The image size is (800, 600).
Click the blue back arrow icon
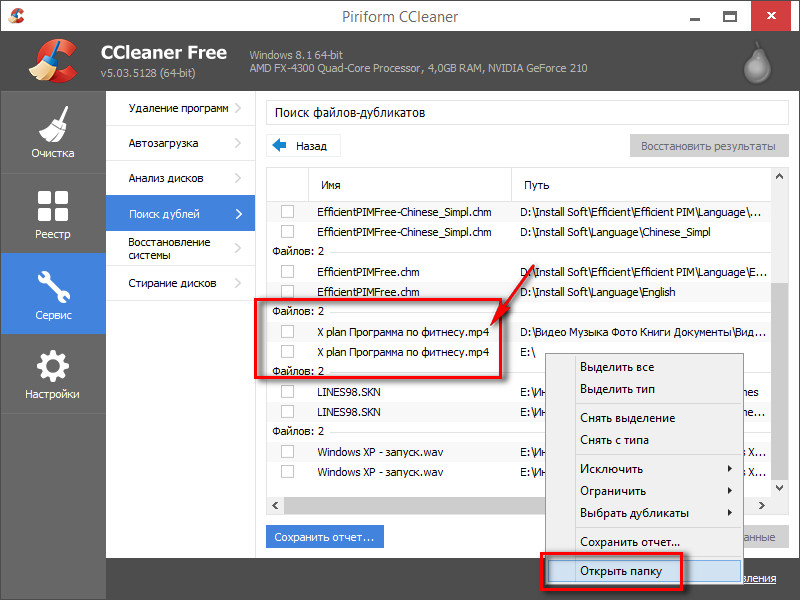click(280, 145)
